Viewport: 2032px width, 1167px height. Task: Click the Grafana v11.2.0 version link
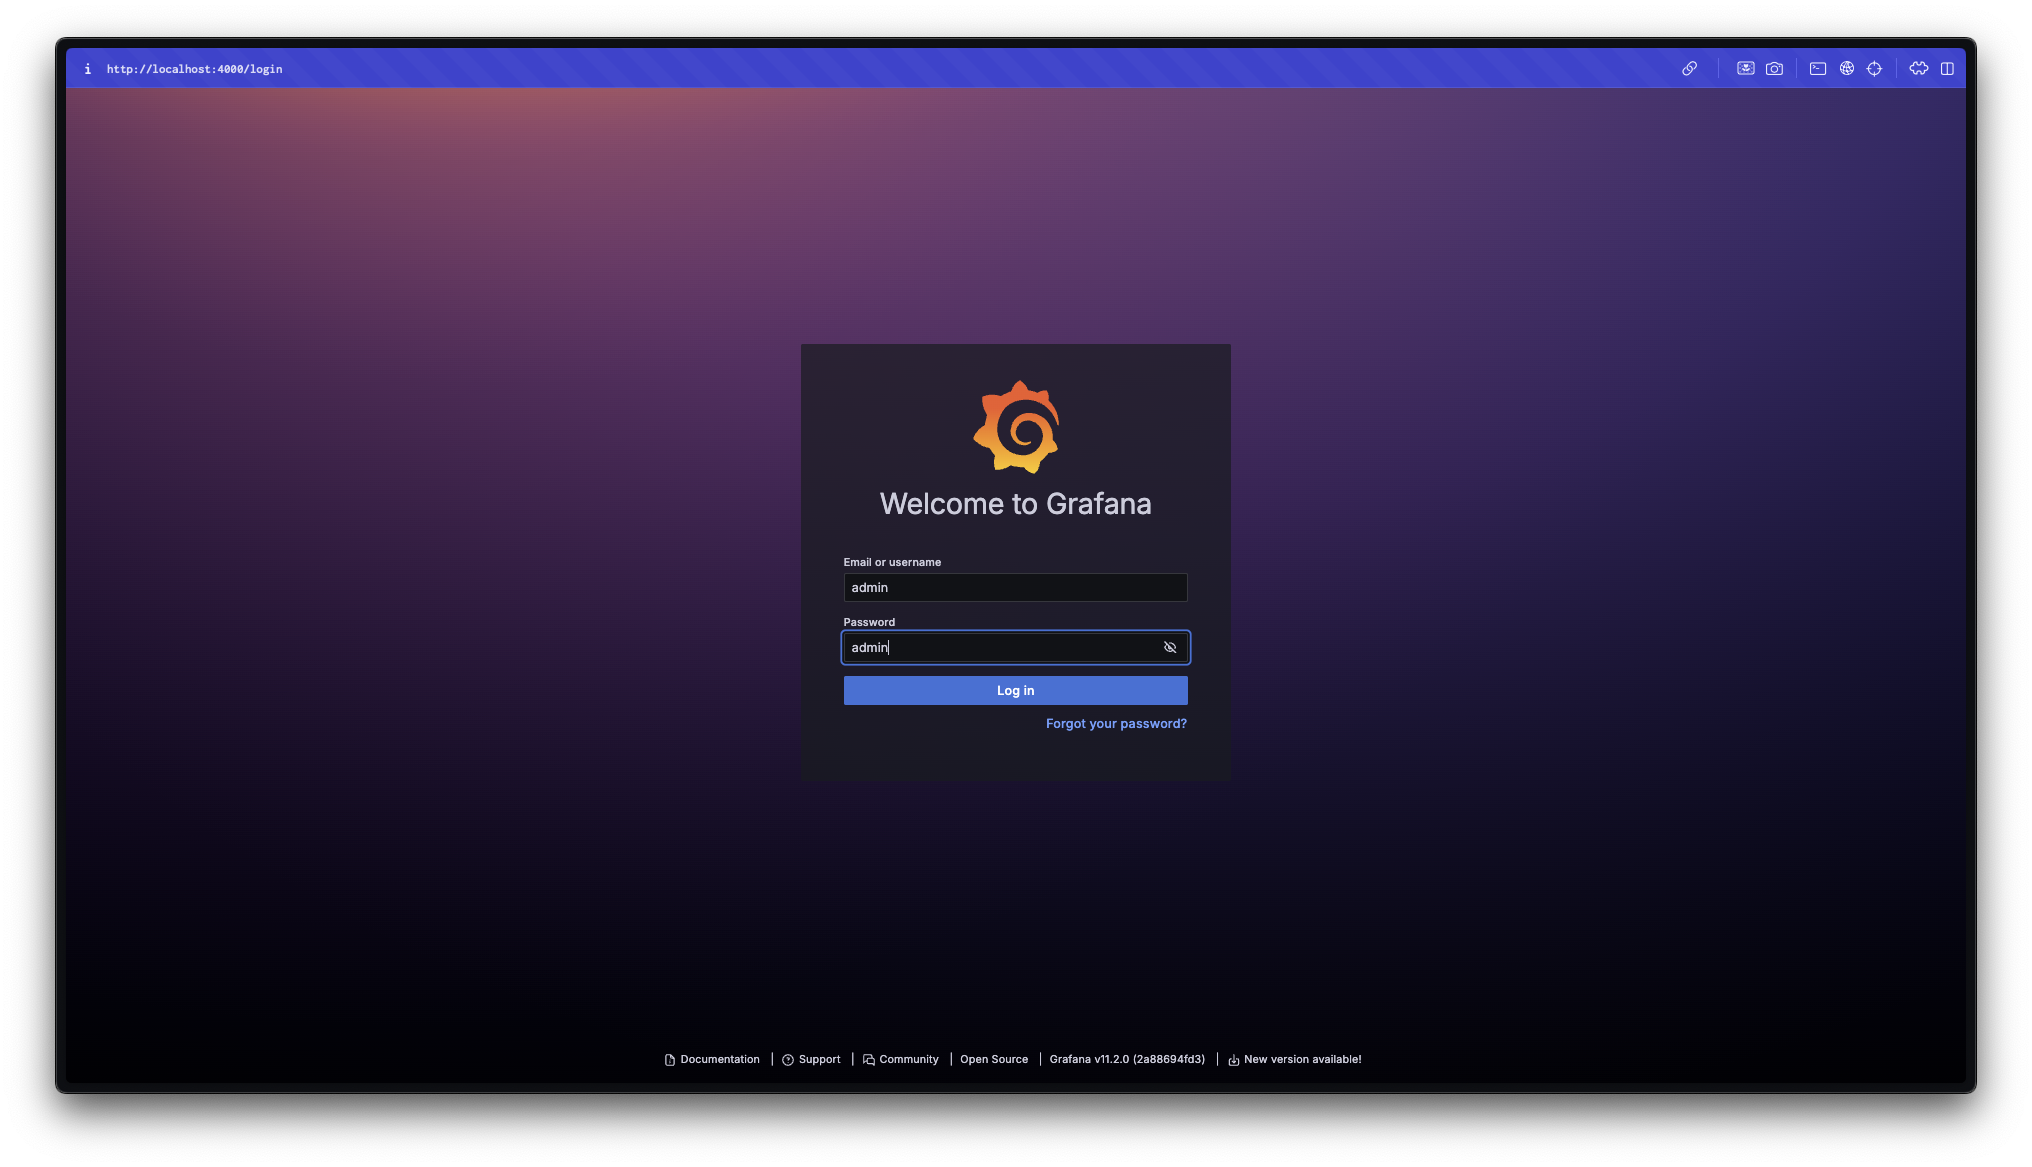[1127, 1060]
